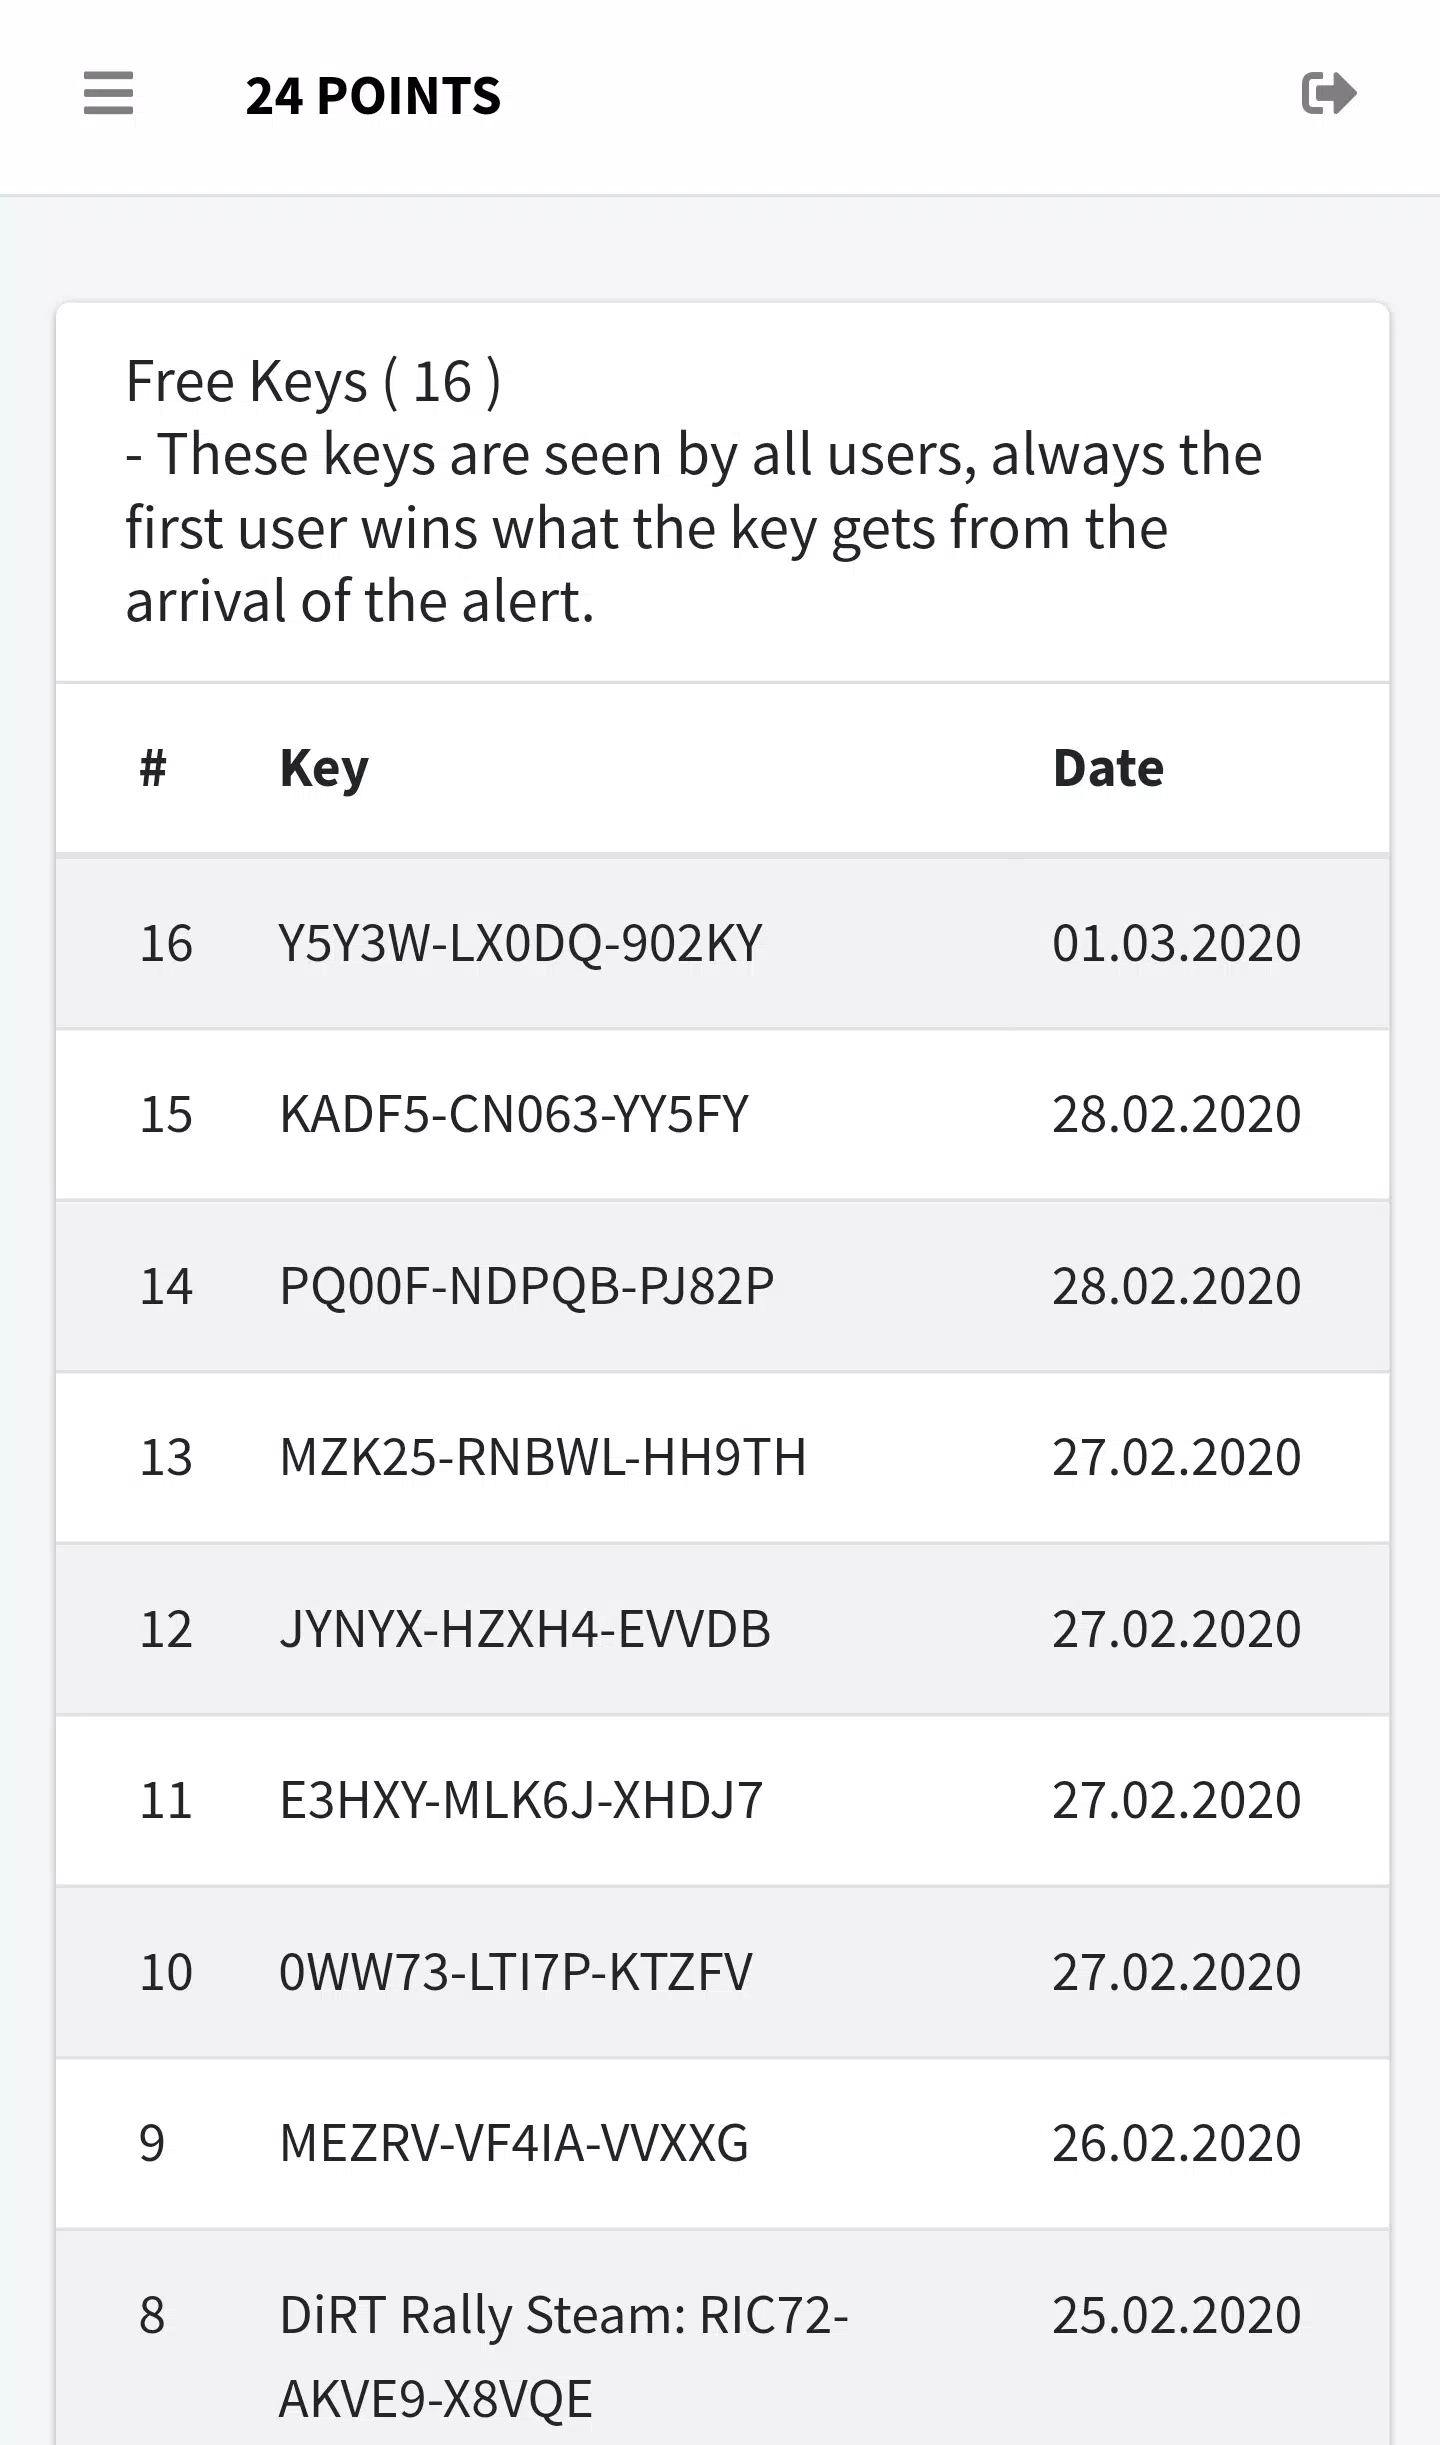Select key E3HXY-MLK6J-XHDJ7
Viewport: 1440px width, 2445px height.
pyautogui.click(x=521, y=1800)
